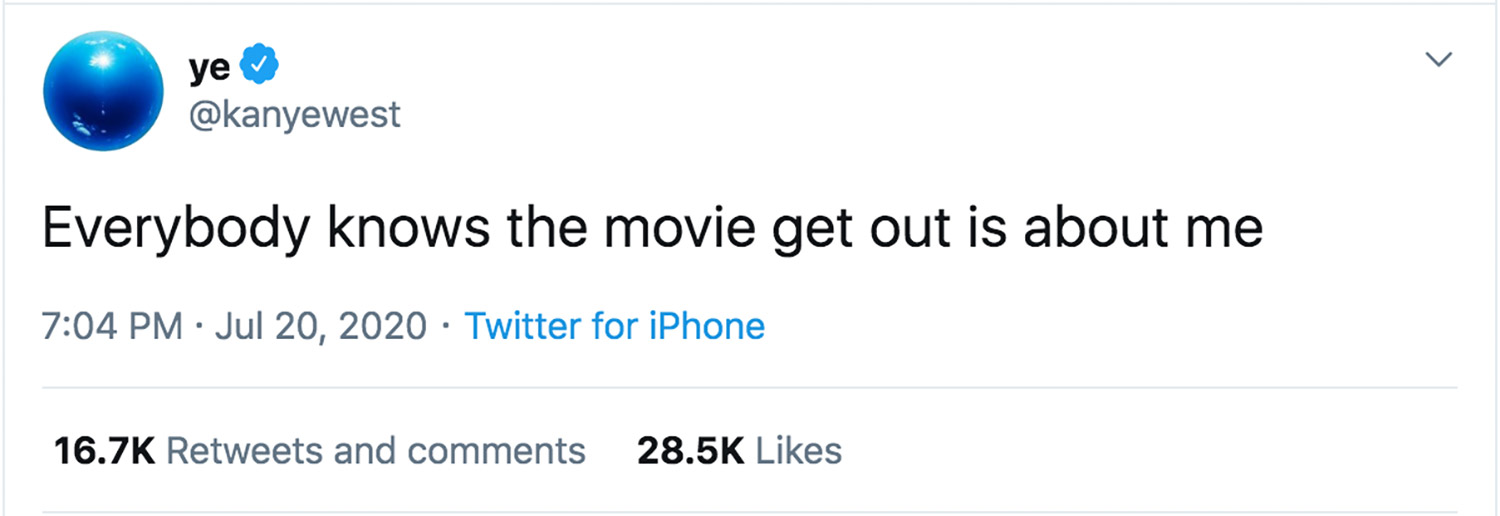Click the 7:04 PM timestamp

[112, 327]
